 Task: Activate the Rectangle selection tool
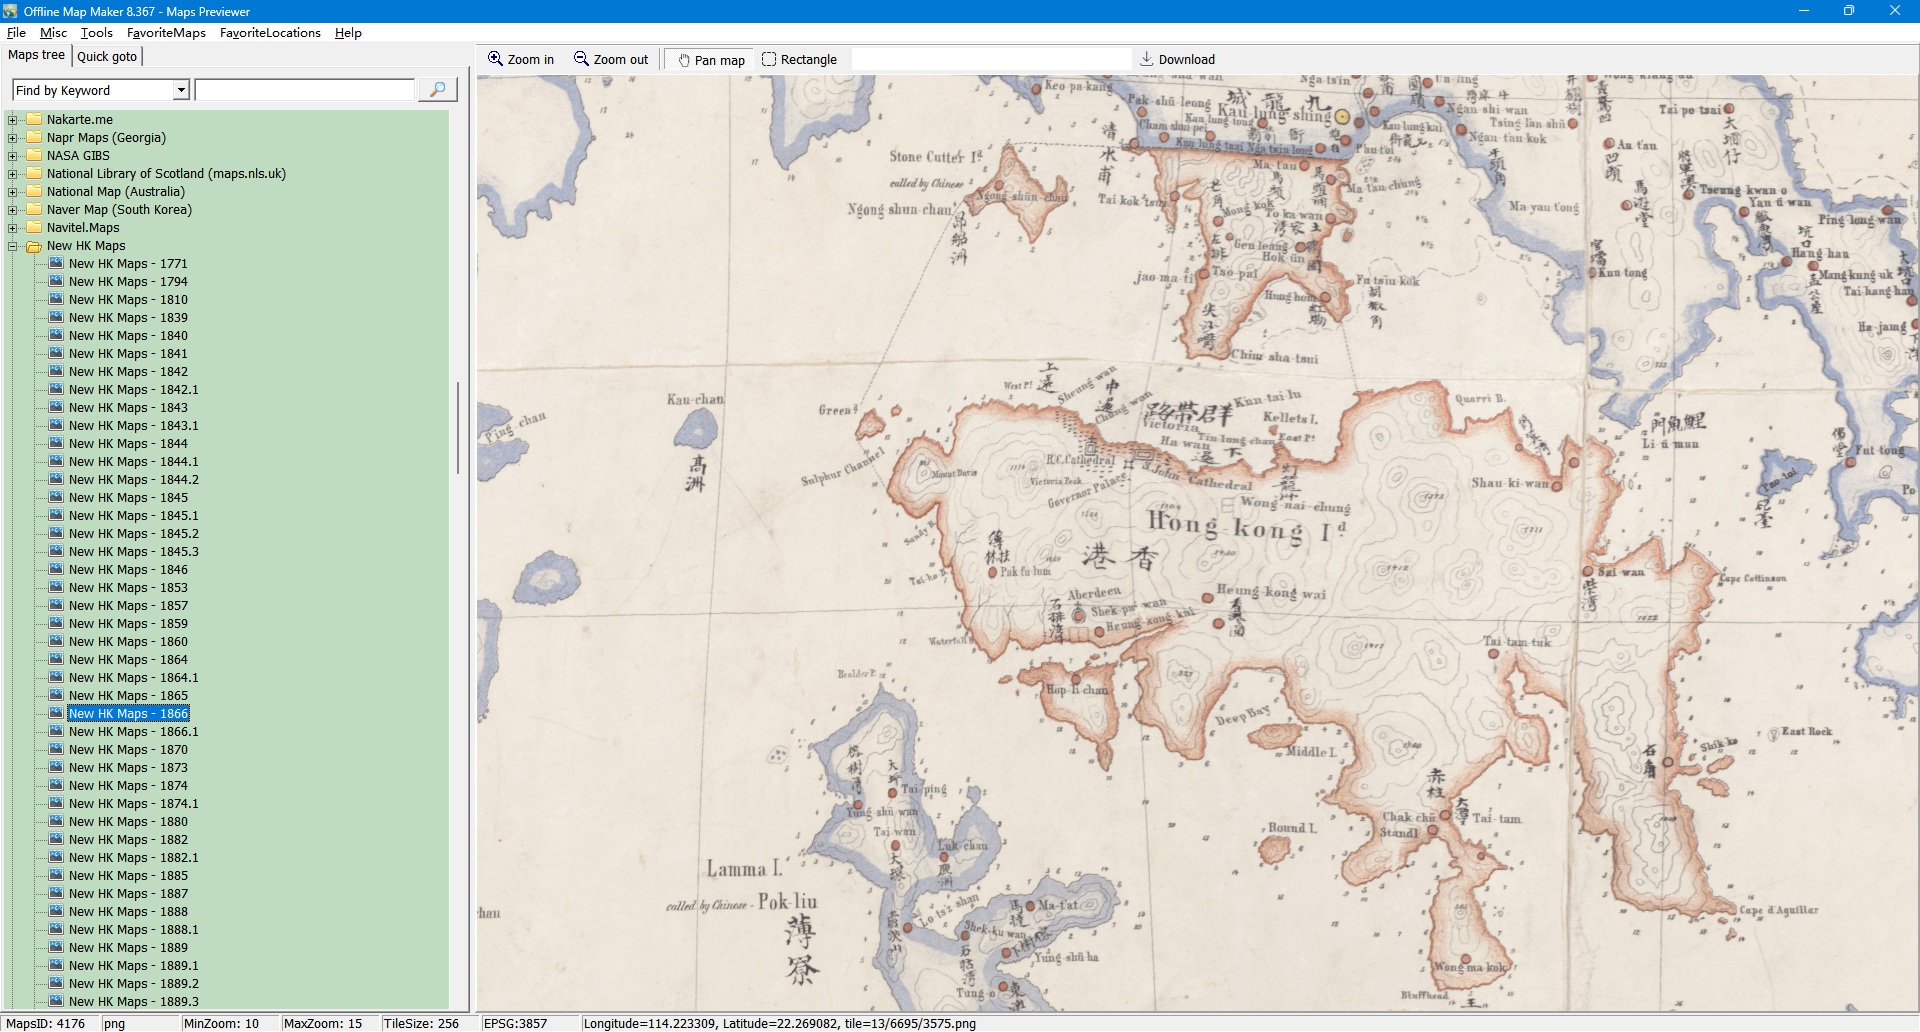pos(769,59)
